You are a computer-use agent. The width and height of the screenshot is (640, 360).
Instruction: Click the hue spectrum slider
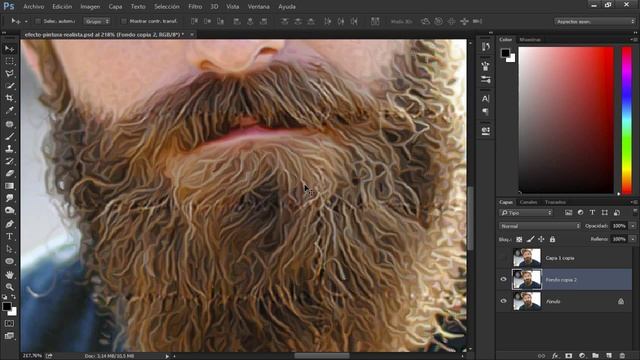tap(627, 120)
